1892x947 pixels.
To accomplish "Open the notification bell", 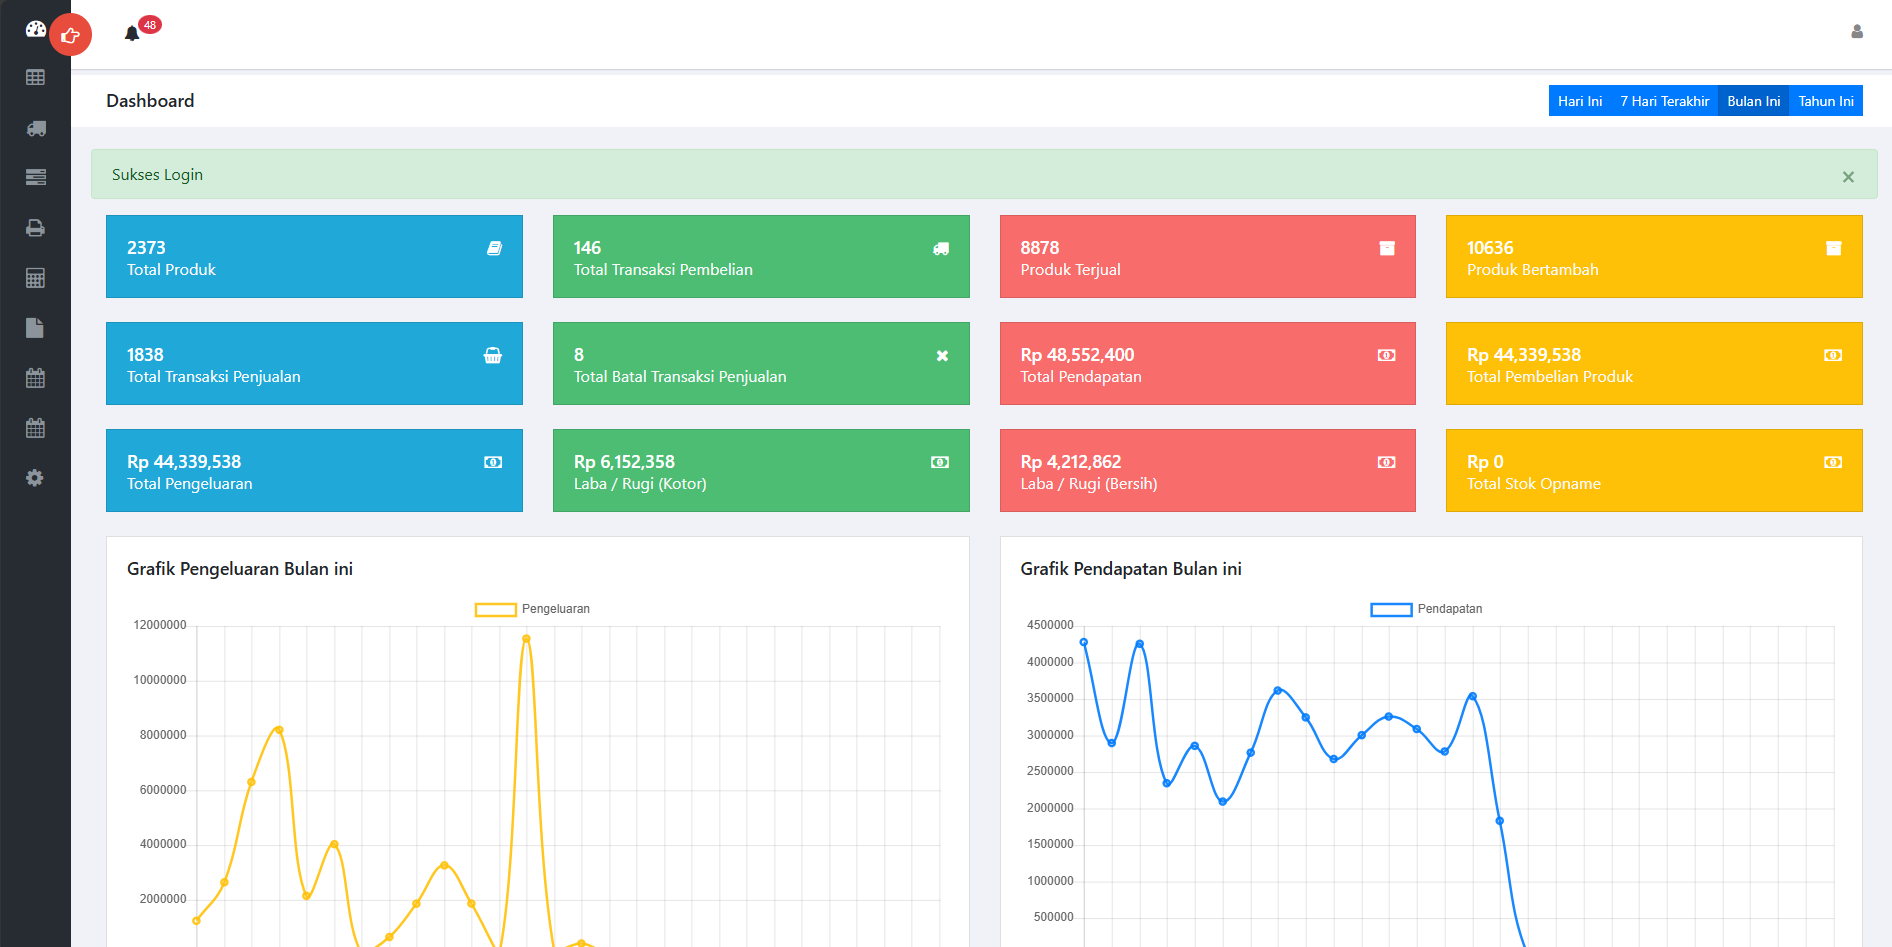I will click(x=132, y=33).
